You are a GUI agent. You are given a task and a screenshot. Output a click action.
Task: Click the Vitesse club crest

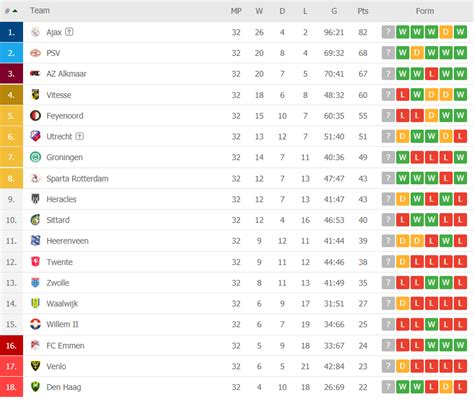pos(35,95)
